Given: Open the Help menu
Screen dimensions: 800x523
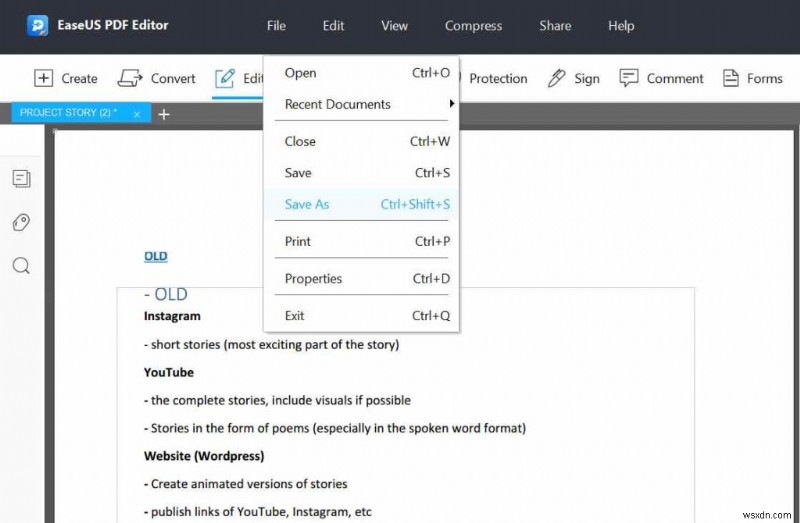Looking at the screenshot, I should pos(621,26).
